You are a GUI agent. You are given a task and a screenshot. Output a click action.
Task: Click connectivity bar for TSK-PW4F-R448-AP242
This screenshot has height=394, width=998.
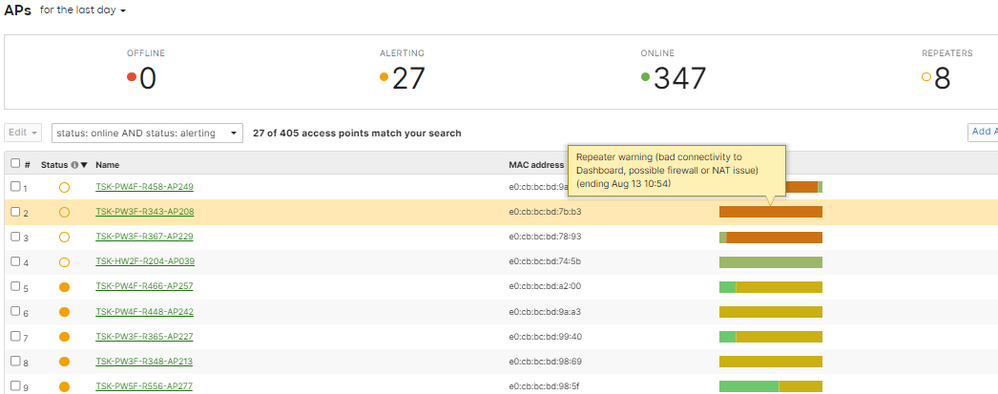coord(771,312)
